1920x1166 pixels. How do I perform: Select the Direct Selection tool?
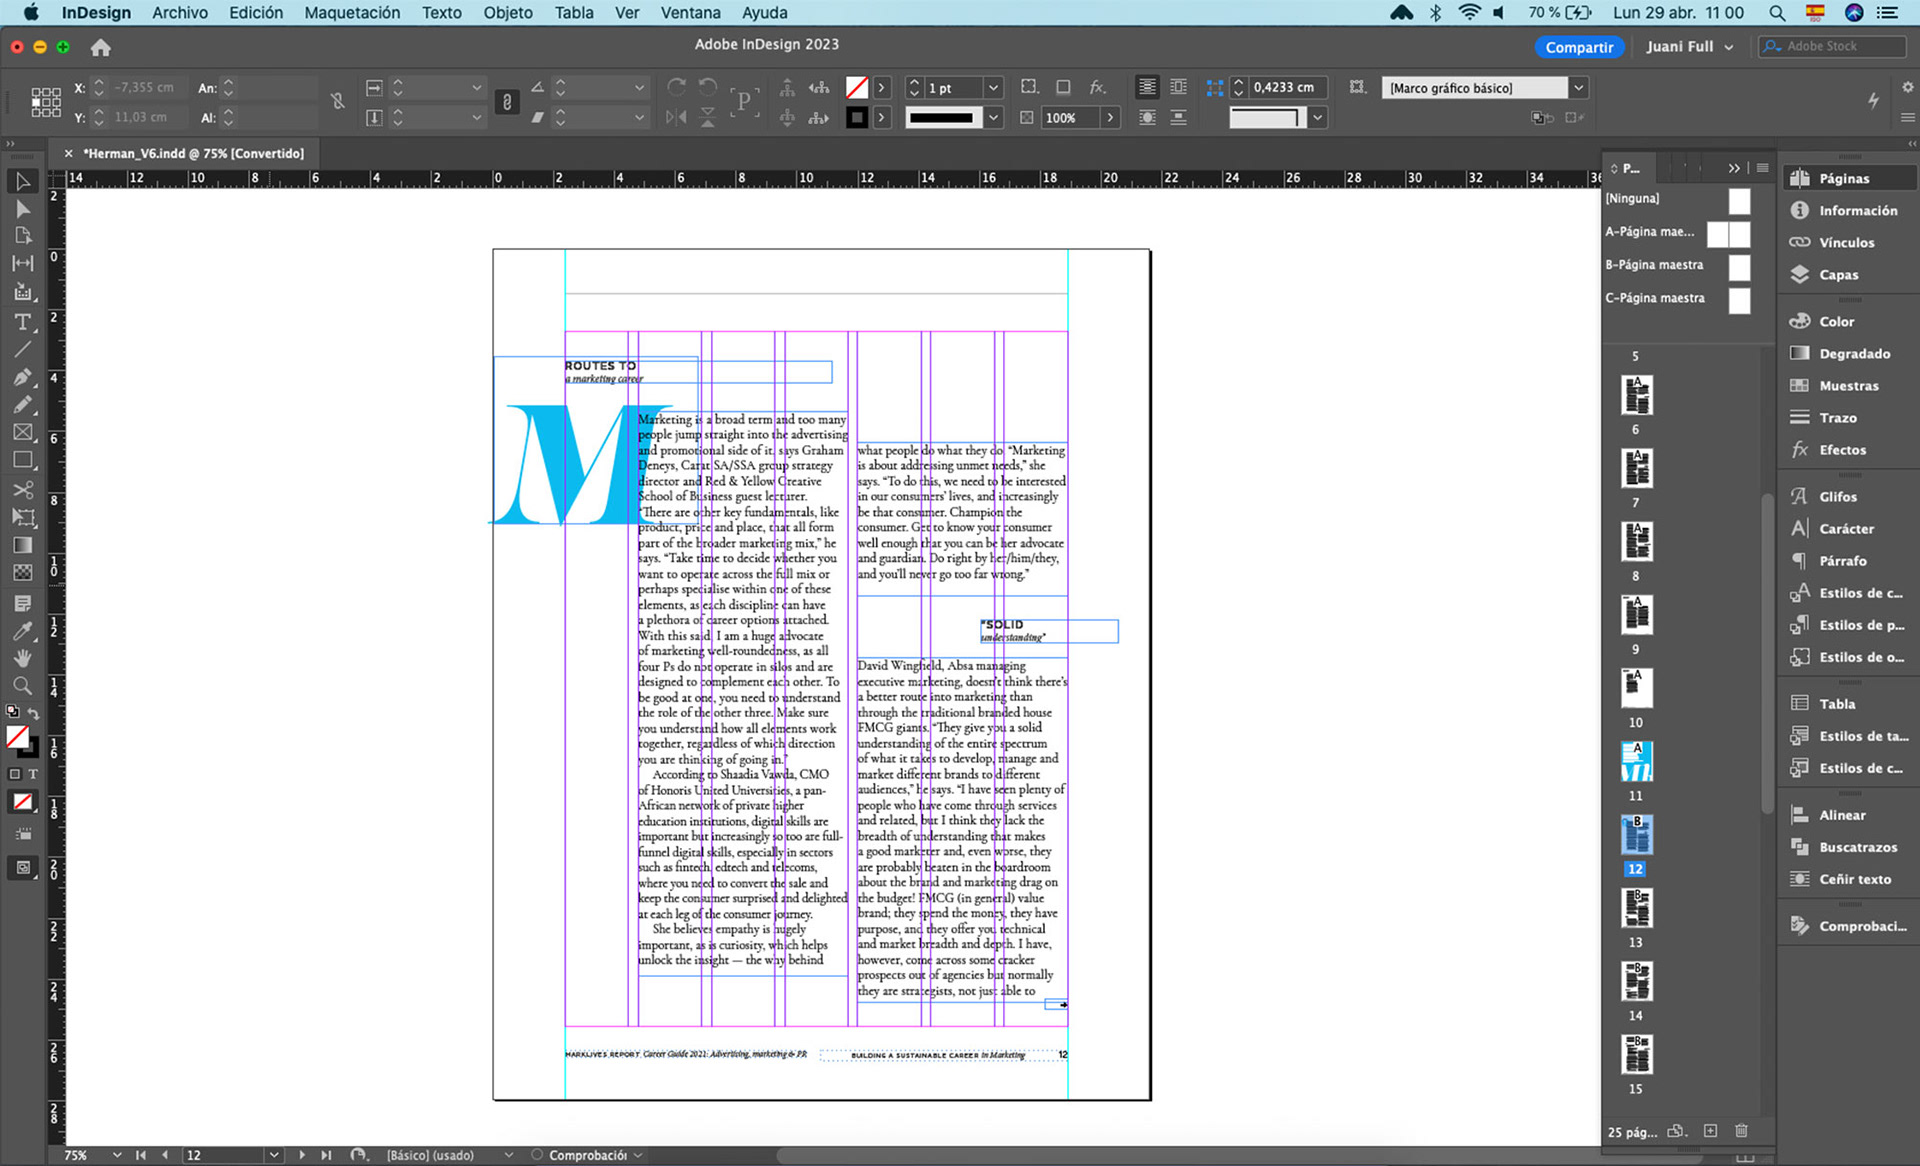pos(22,208)
